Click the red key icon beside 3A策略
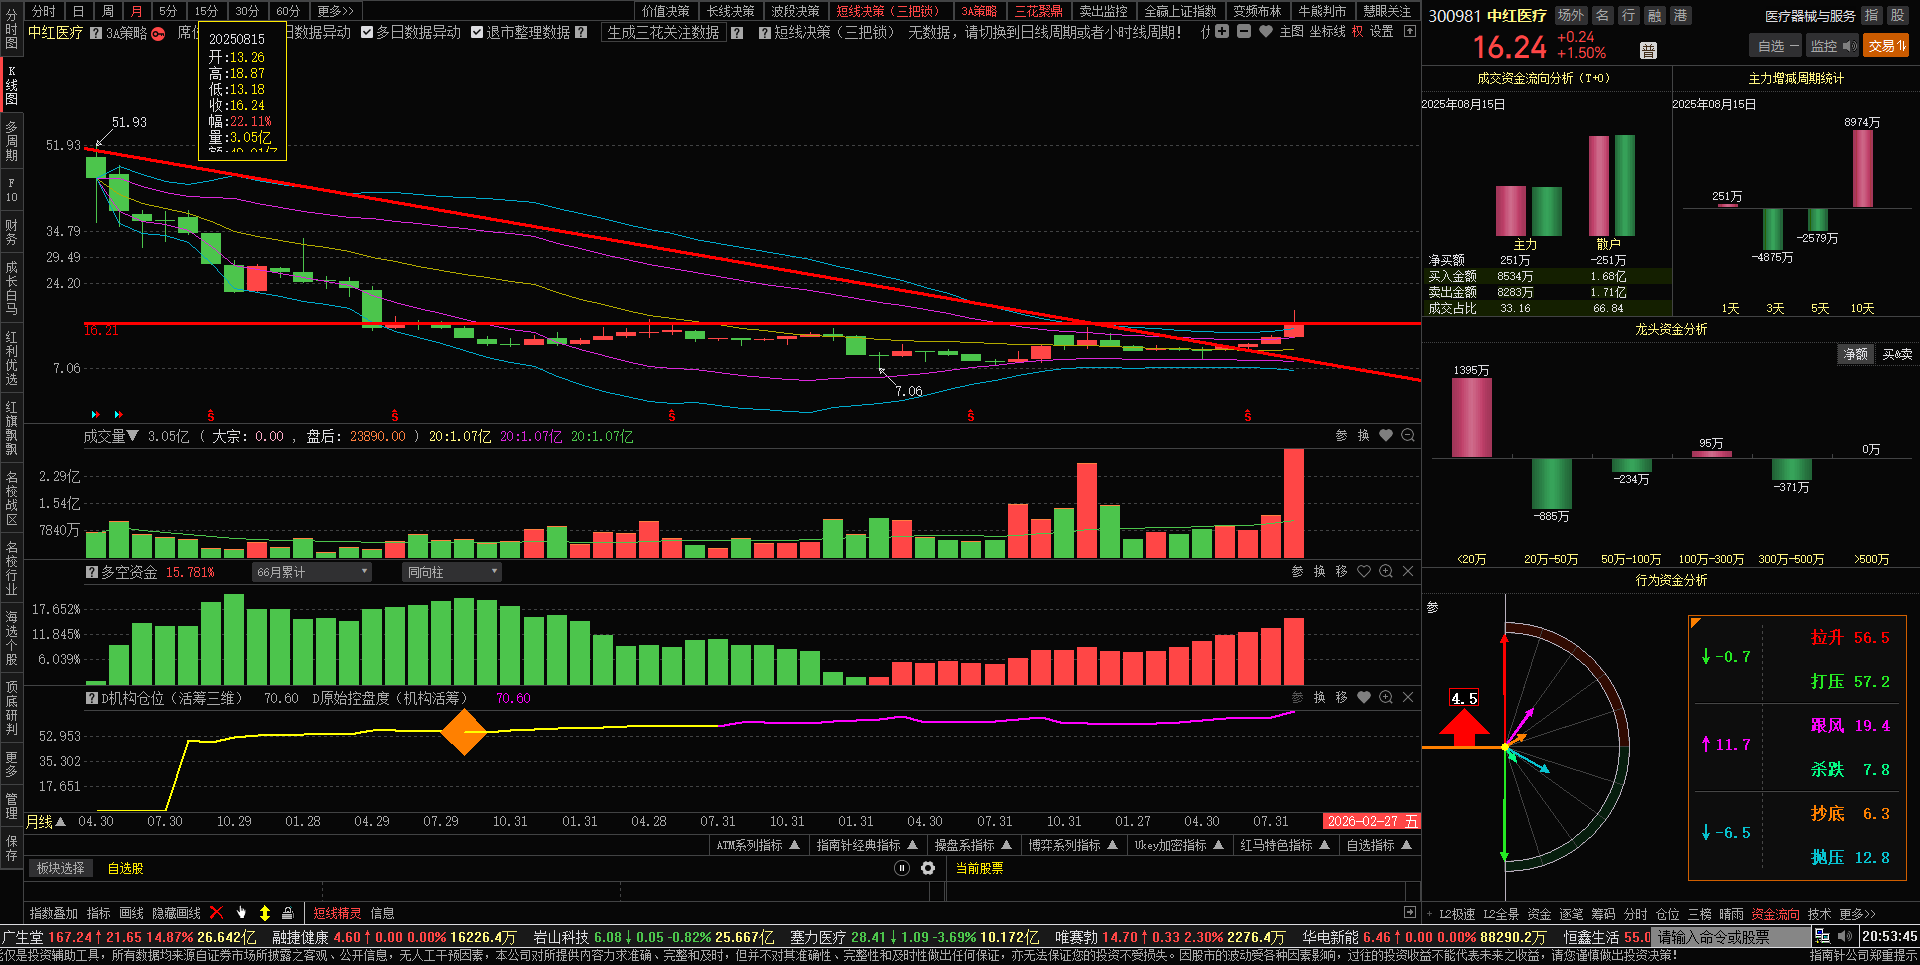This screenshot has height=965, width=1920. (x=158, y=33)
